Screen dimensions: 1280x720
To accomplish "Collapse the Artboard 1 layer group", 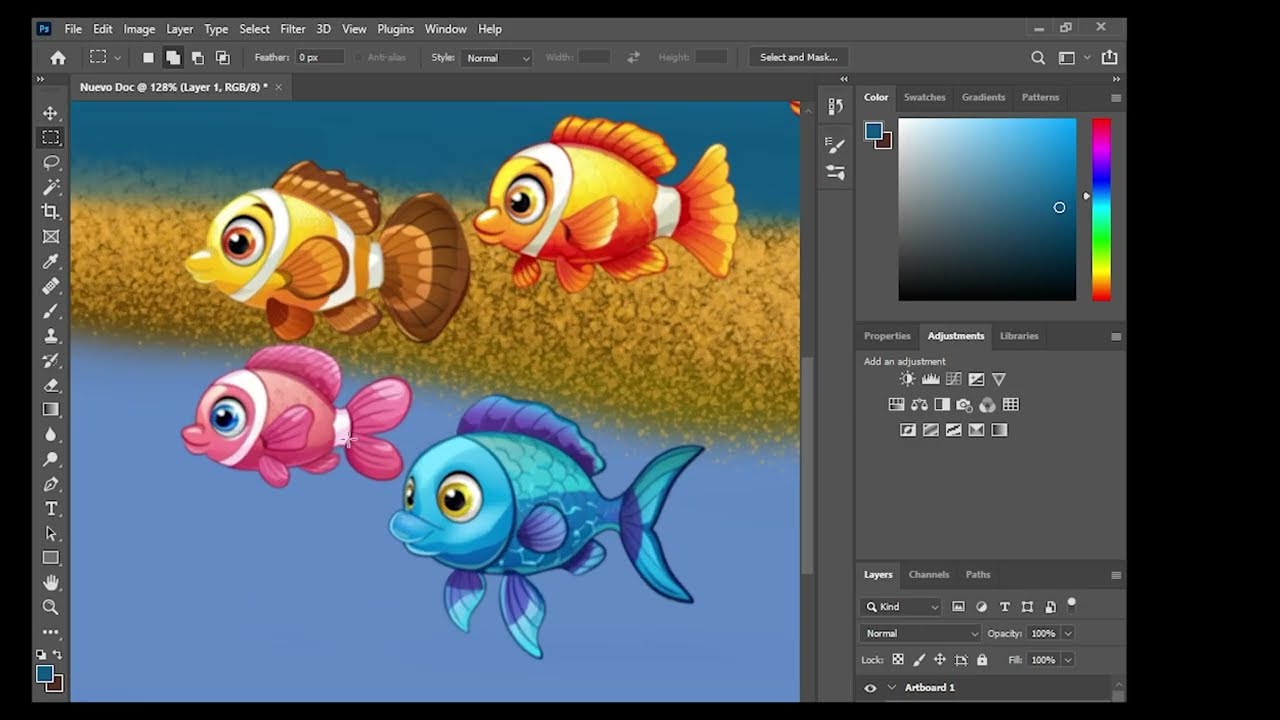I will 891,688.
